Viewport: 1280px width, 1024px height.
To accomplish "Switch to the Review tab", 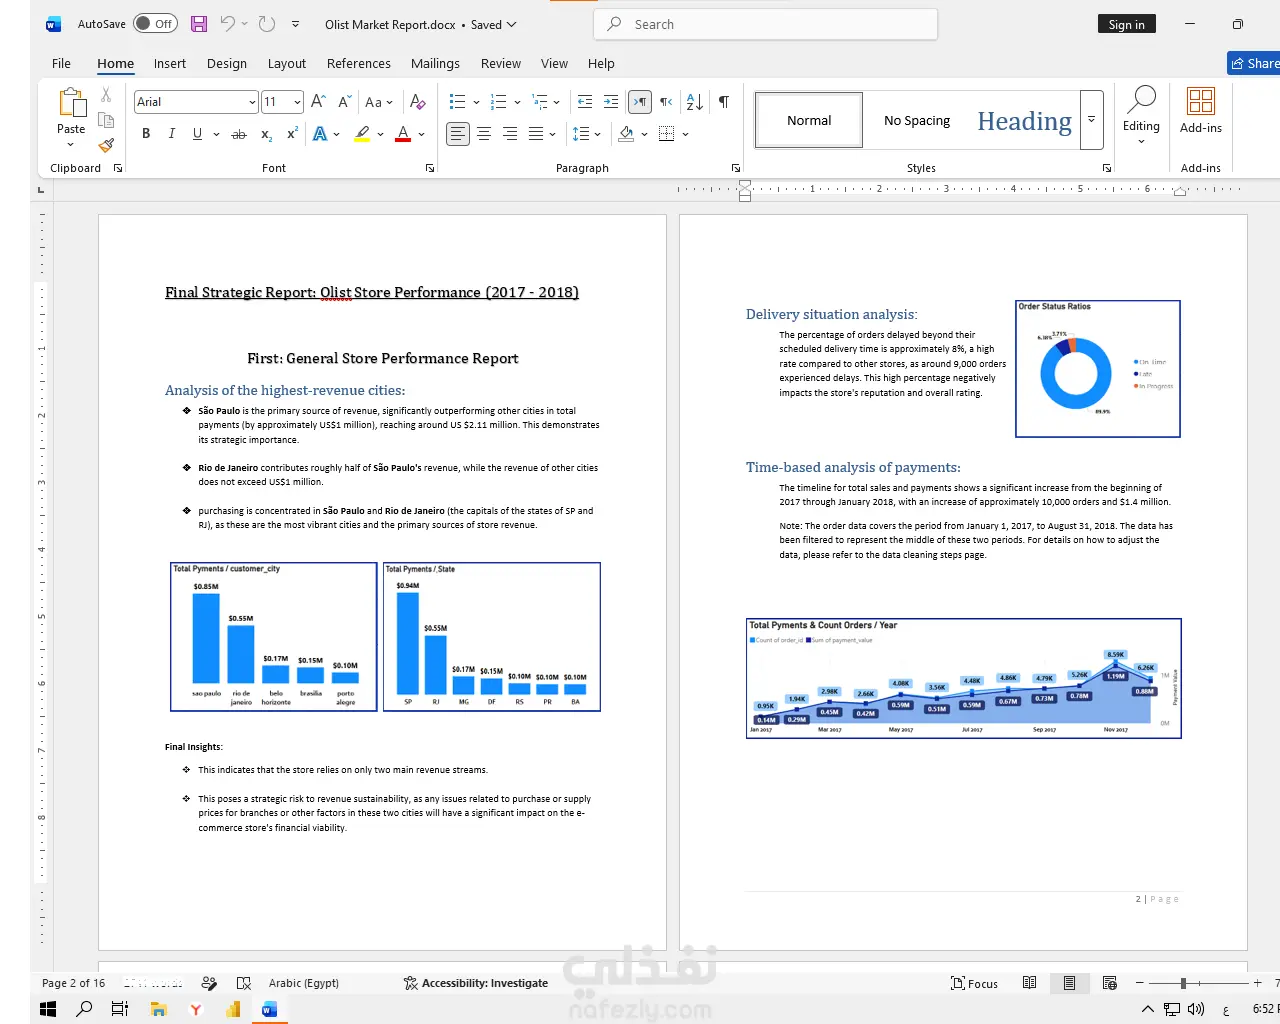I will tap(501, 63).
